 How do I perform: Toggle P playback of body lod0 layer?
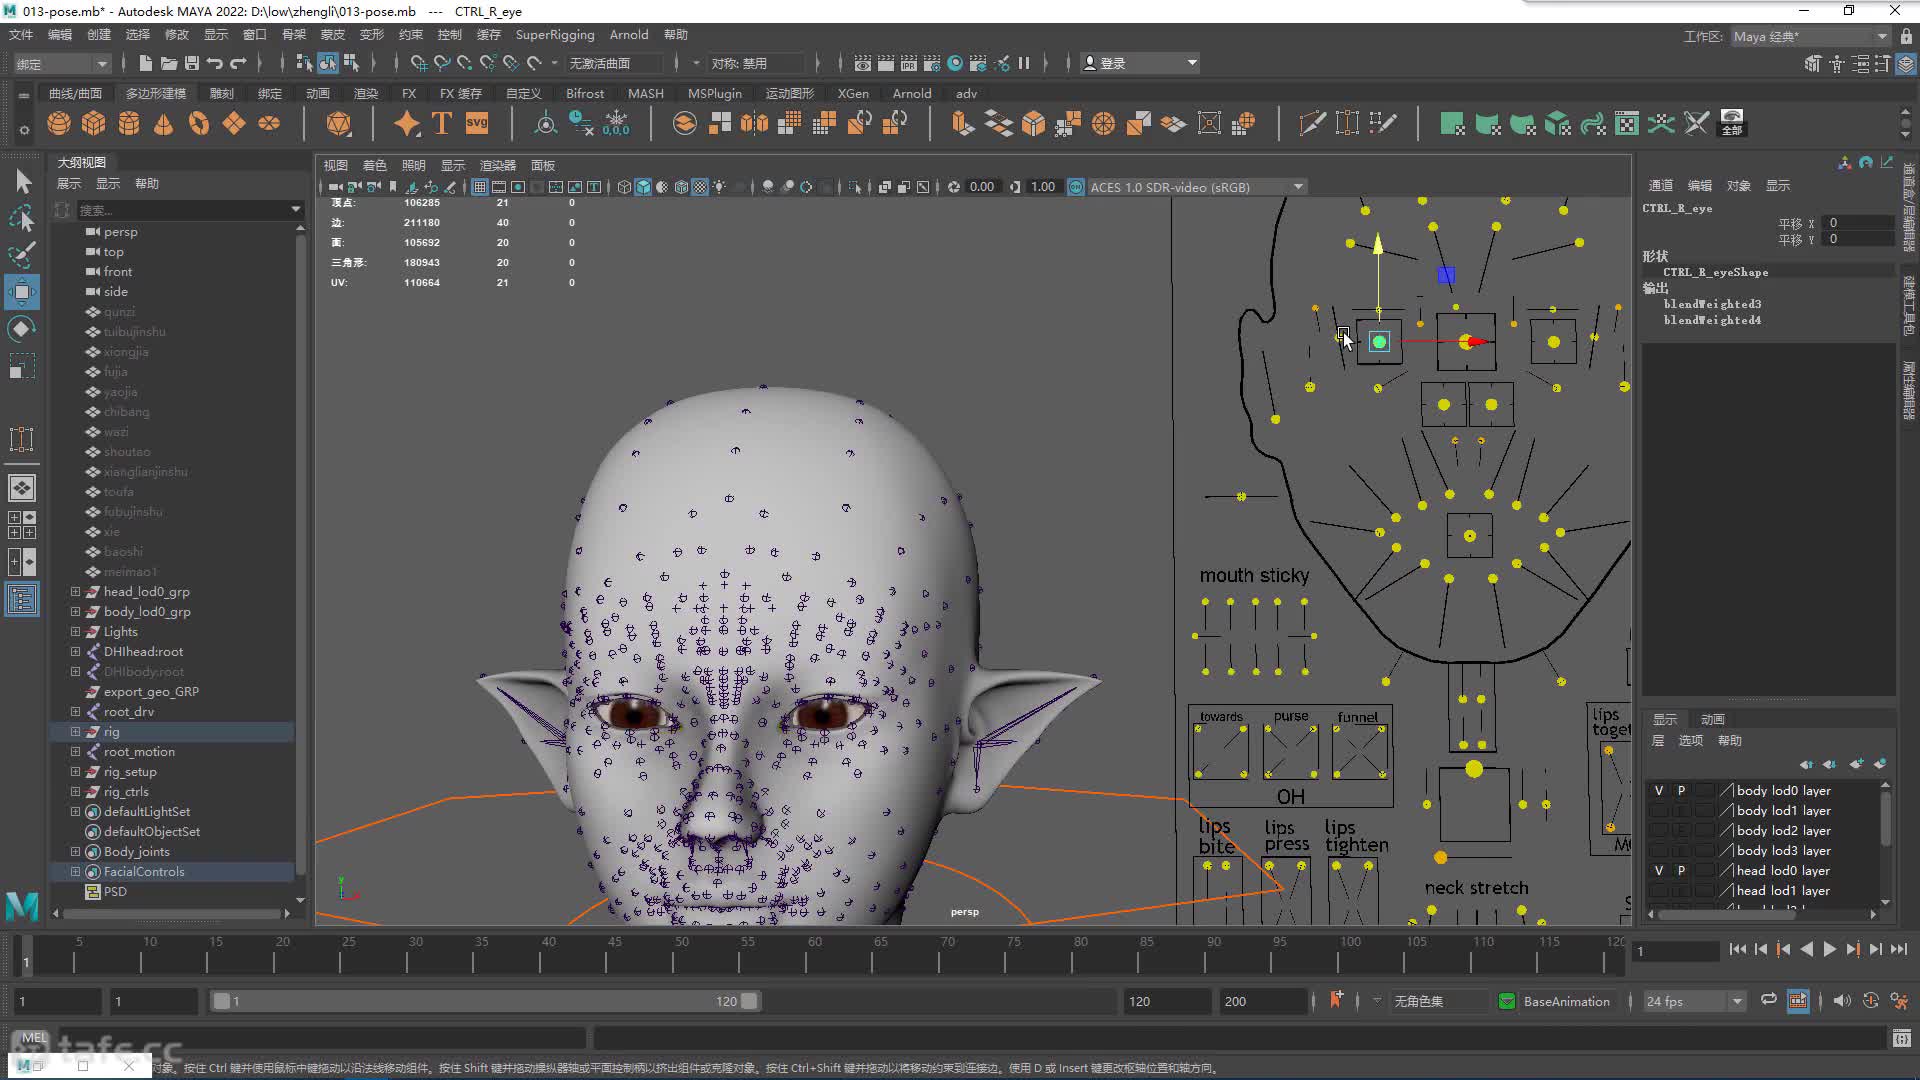tap(1681, 791)
